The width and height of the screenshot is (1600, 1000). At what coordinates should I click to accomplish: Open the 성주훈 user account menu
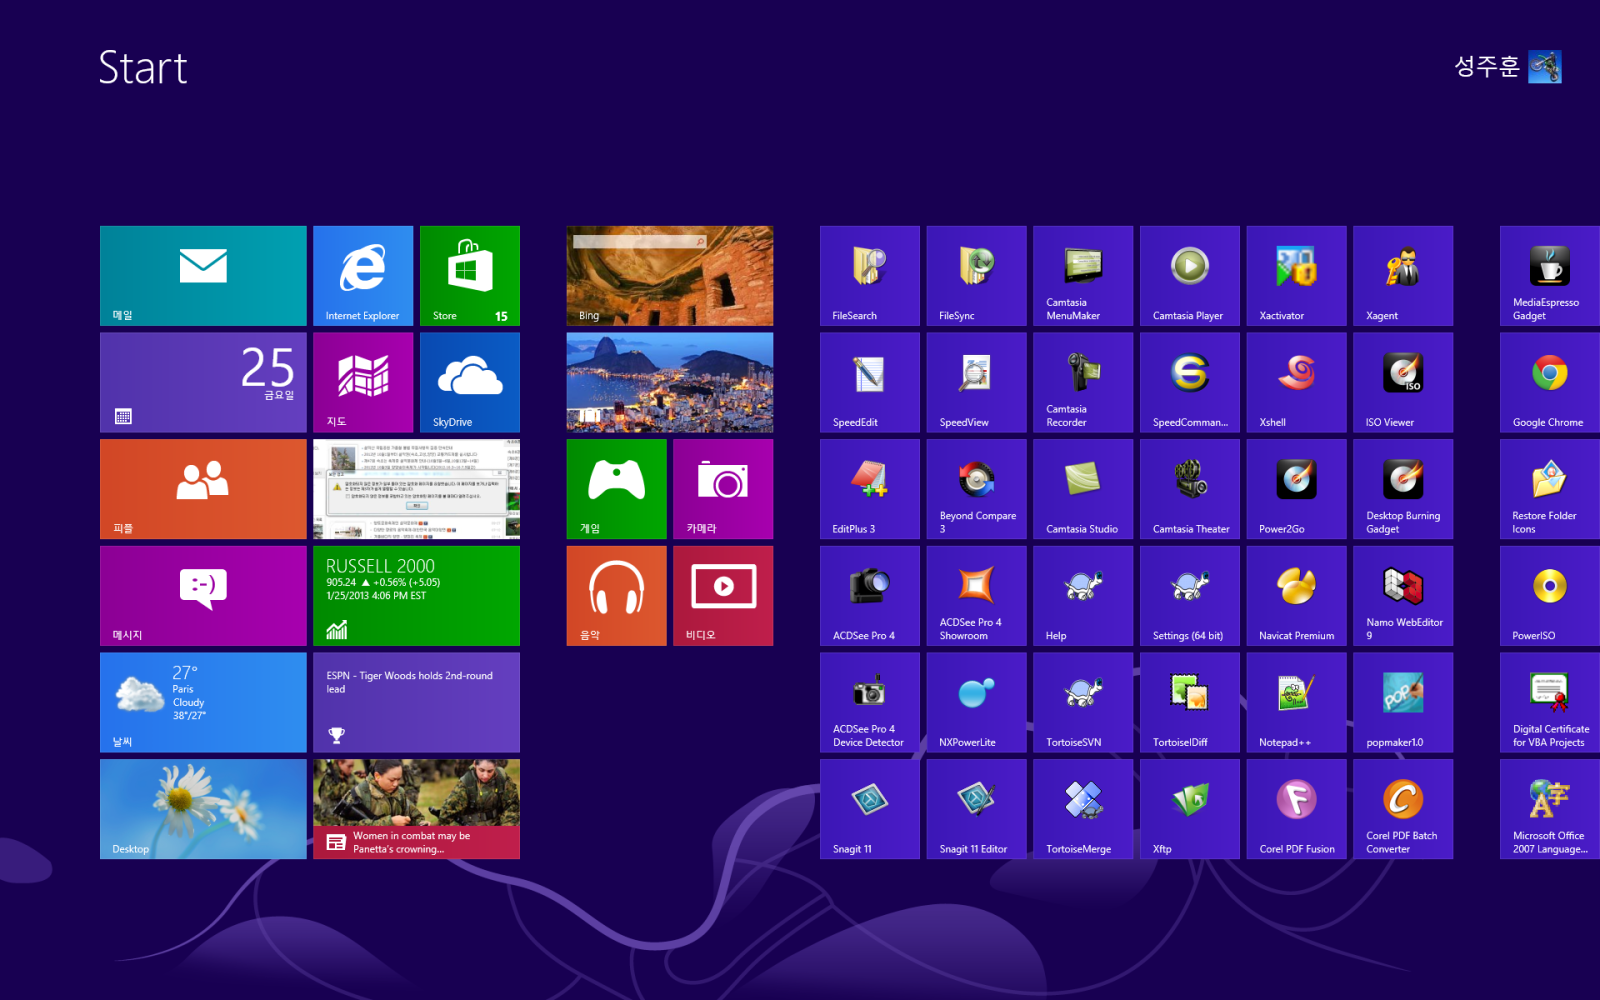(1508, 67)
